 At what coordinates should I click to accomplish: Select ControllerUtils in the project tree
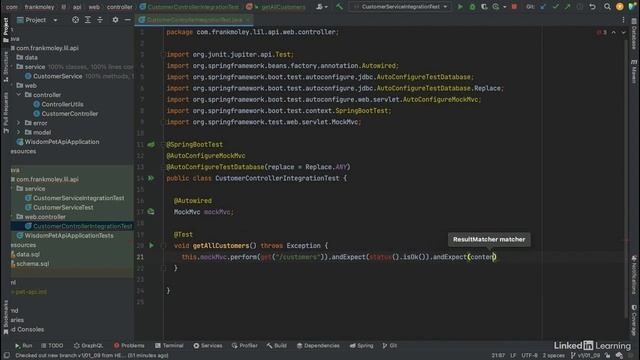[x=58, y=104]
